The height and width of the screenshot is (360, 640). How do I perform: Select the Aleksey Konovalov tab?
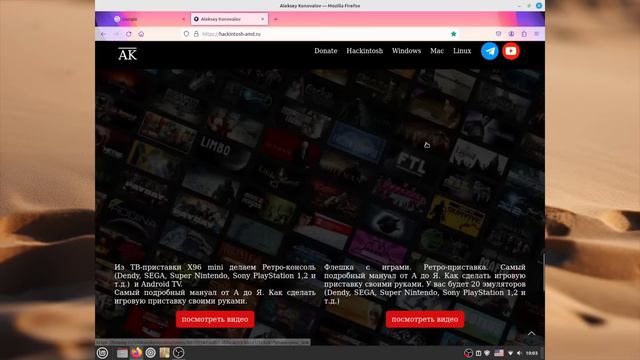229,19
